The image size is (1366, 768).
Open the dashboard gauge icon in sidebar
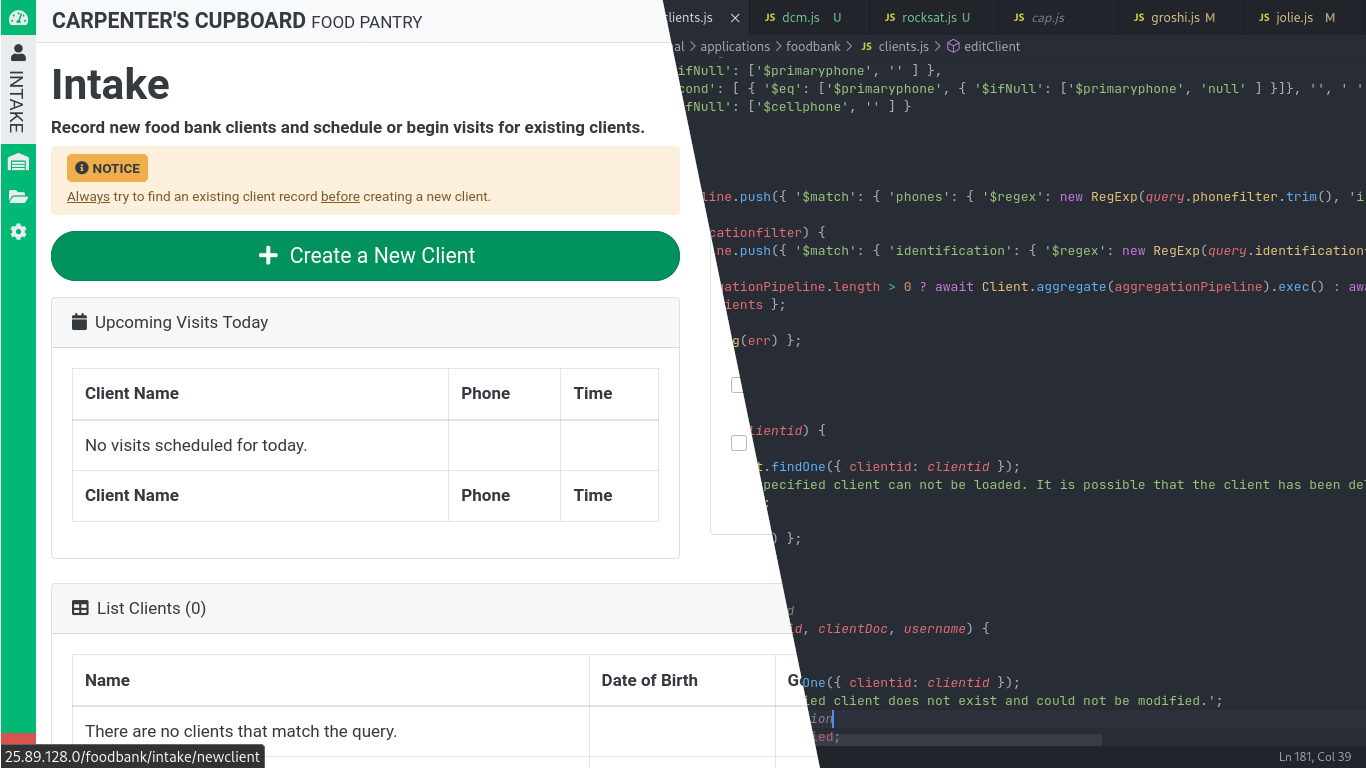click(x=18, y=18)
